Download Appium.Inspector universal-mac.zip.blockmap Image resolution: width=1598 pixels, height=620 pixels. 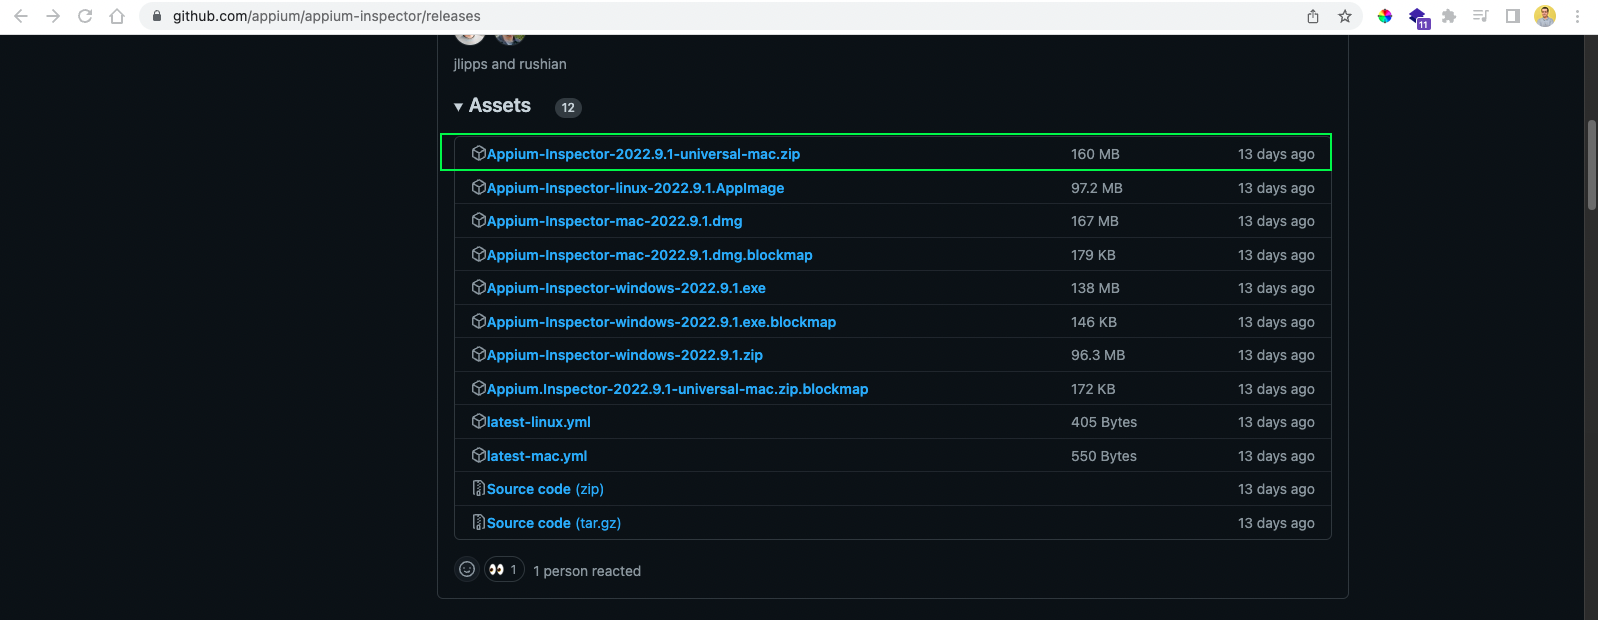677,389
